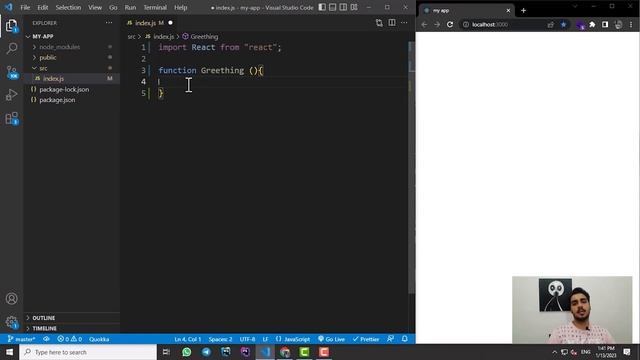This screenshot has height=360, width=640.
Task: Open Explorer more actions ellipsis
Action: click(x=109, y=23)
